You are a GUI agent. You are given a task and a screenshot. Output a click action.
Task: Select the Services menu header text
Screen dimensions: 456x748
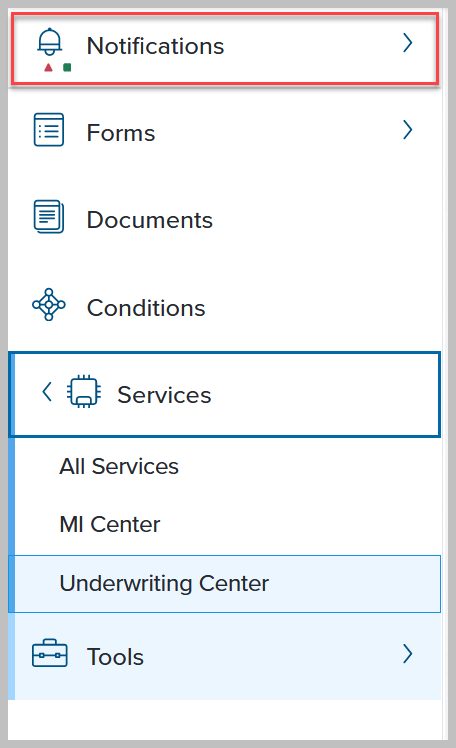(x=164, y=395)
